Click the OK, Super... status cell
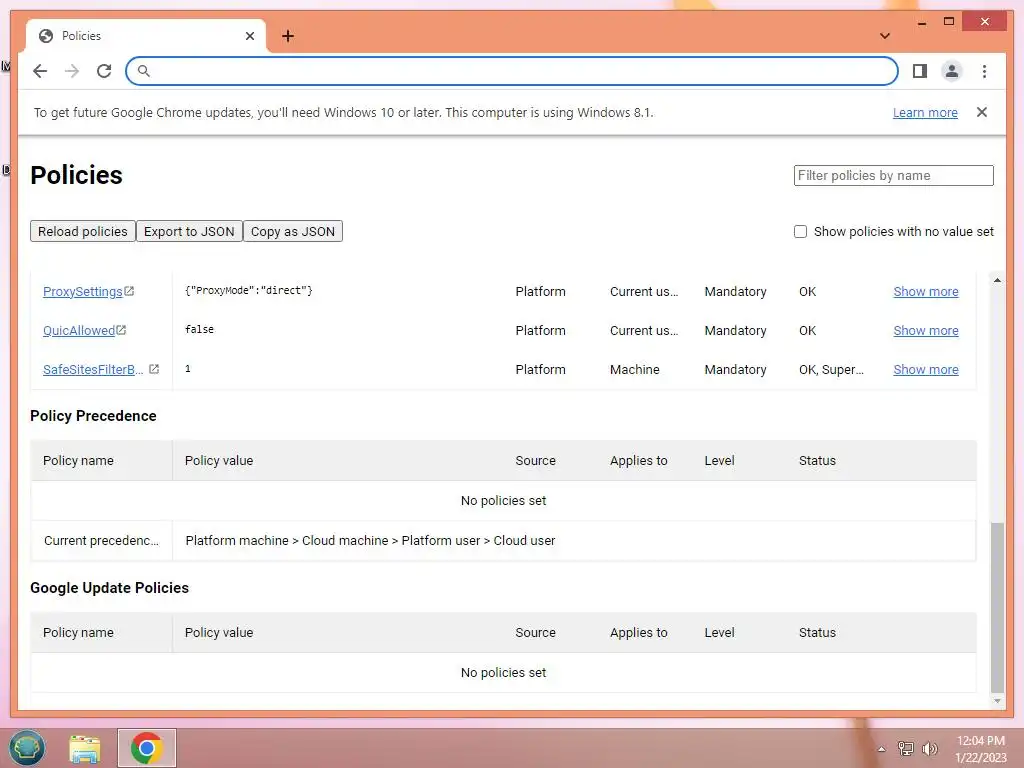 coord(831,369)
